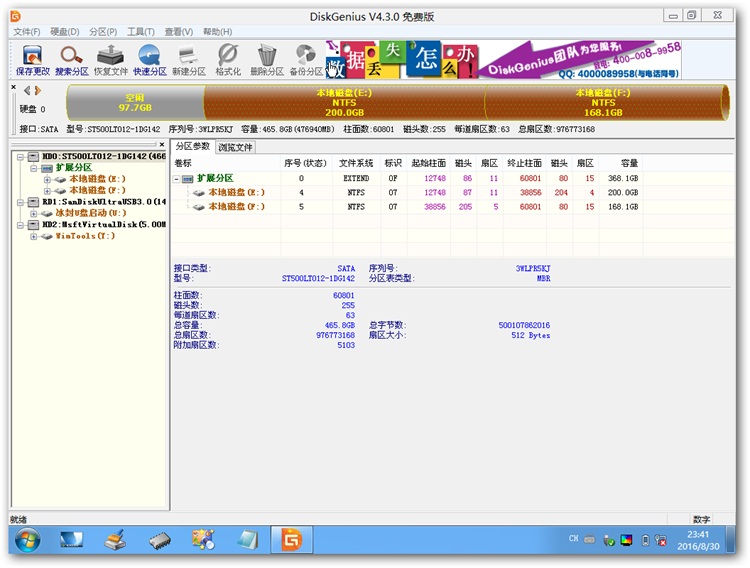
Task: Click the keyboard icon in system tray
Action: coord(590,540)
